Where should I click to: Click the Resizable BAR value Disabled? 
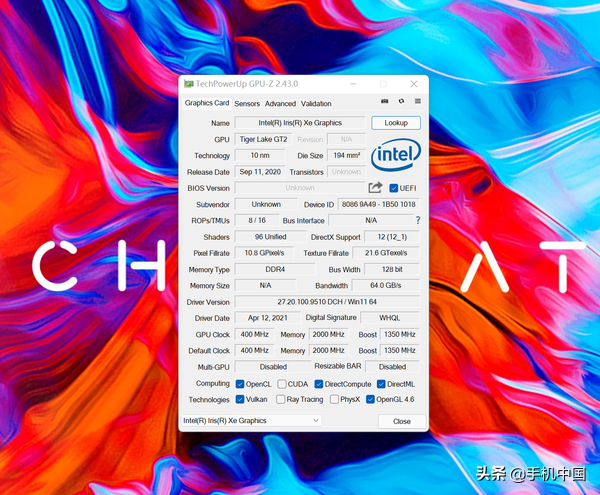pos(393,367)
